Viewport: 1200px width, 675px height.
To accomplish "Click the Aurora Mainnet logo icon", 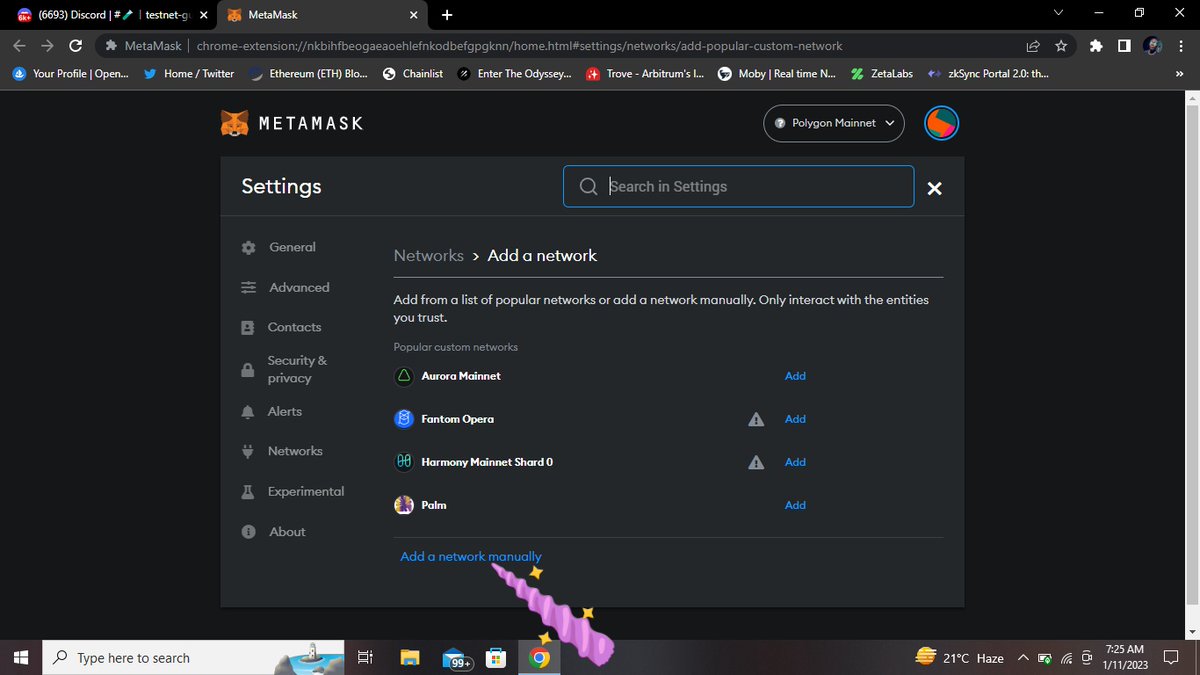I will [x=404, y=376].
